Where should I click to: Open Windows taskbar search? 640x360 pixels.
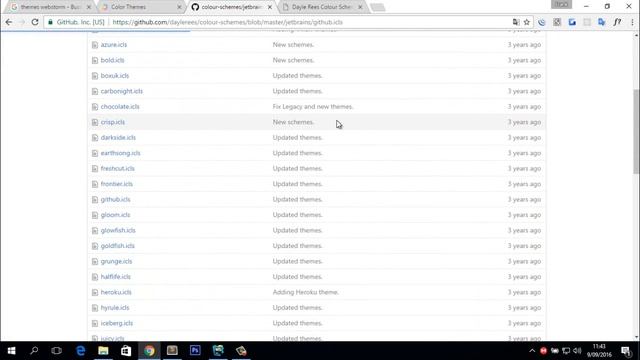(x=34, y=351)
